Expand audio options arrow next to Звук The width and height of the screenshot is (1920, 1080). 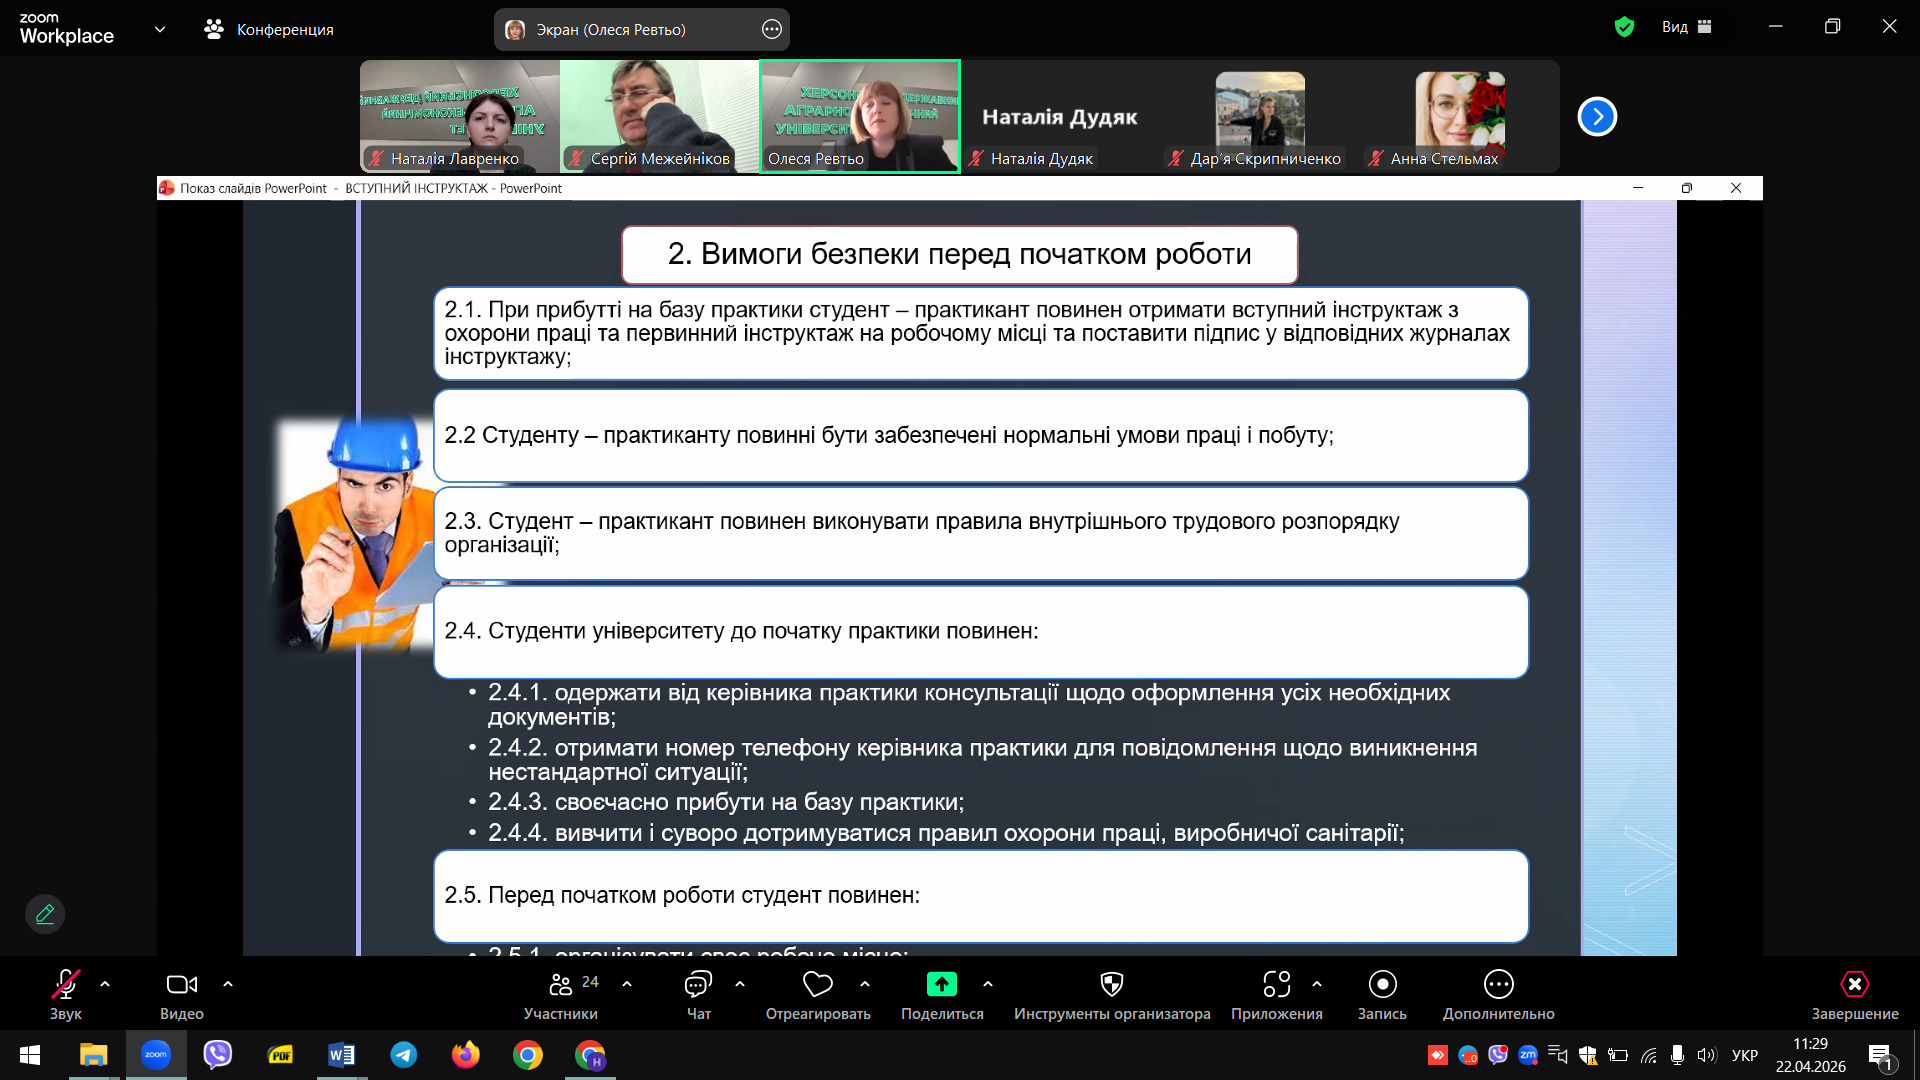105,985
